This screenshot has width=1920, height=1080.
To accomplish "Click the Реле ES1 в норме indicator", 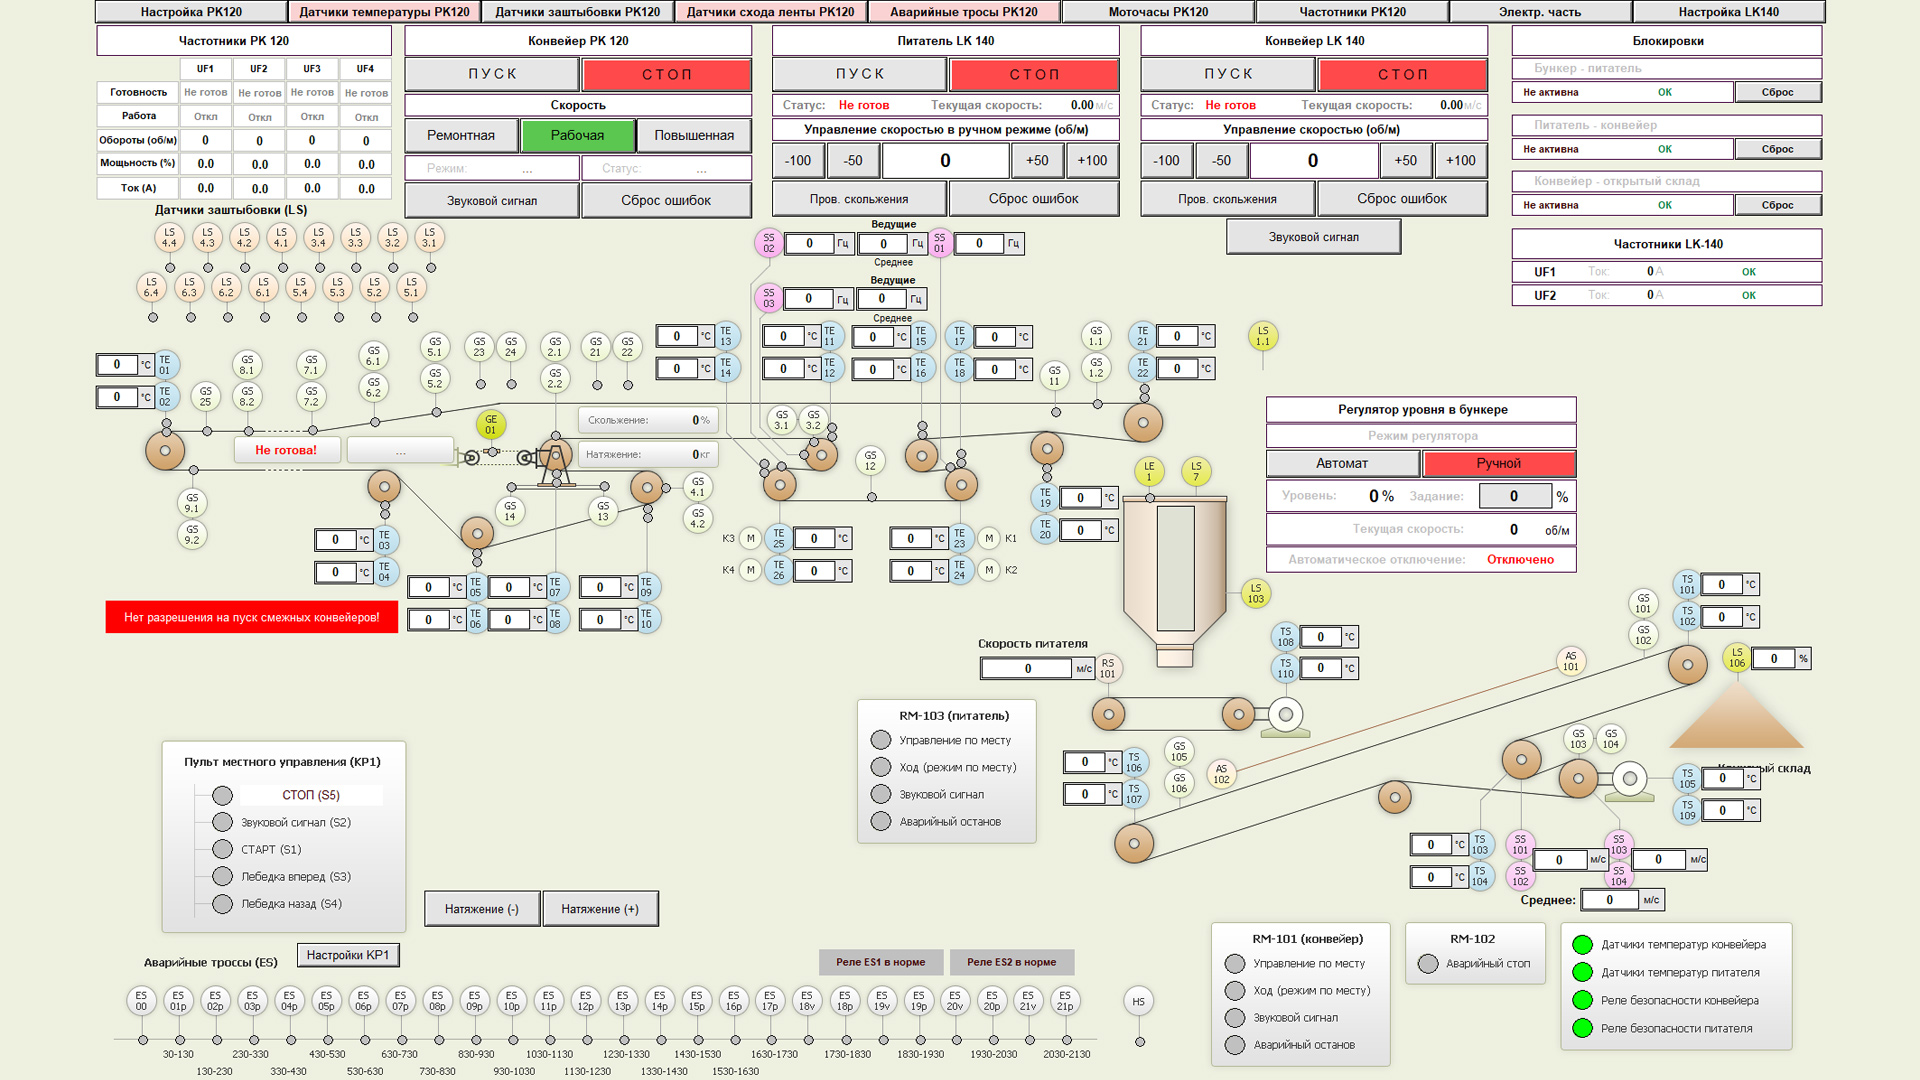I will 881,962.
